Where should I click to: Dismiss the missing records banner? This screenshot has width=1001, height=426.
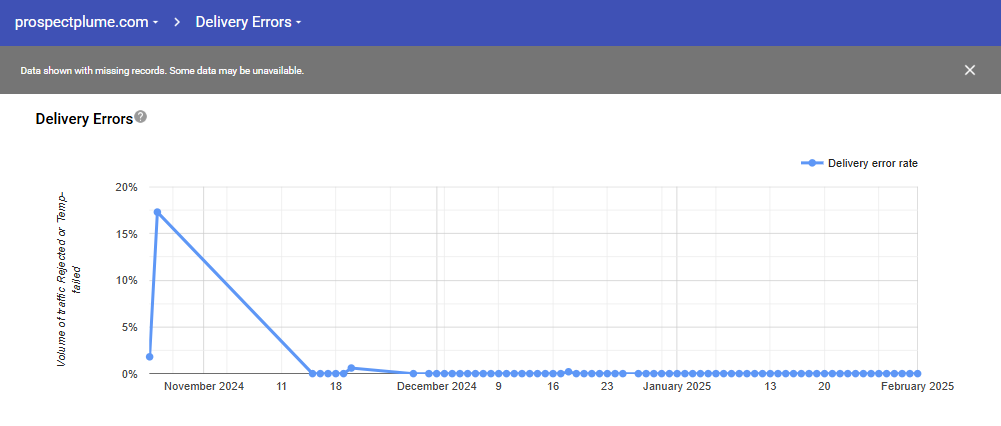[x=969, y=70]
